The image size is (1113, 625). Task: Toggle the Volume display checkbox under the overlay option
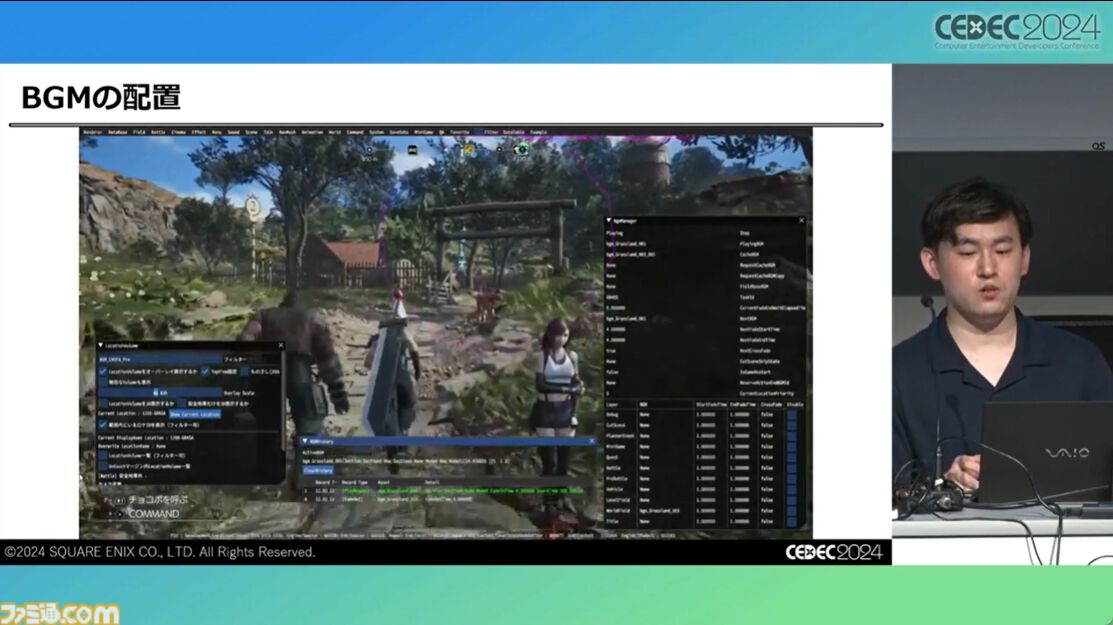coord(104,382)
